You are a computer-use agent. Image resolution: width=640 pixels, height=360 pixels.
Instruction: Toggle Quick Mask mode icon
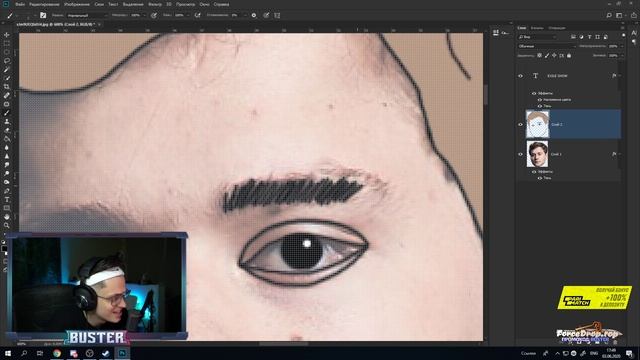point(5,261)
